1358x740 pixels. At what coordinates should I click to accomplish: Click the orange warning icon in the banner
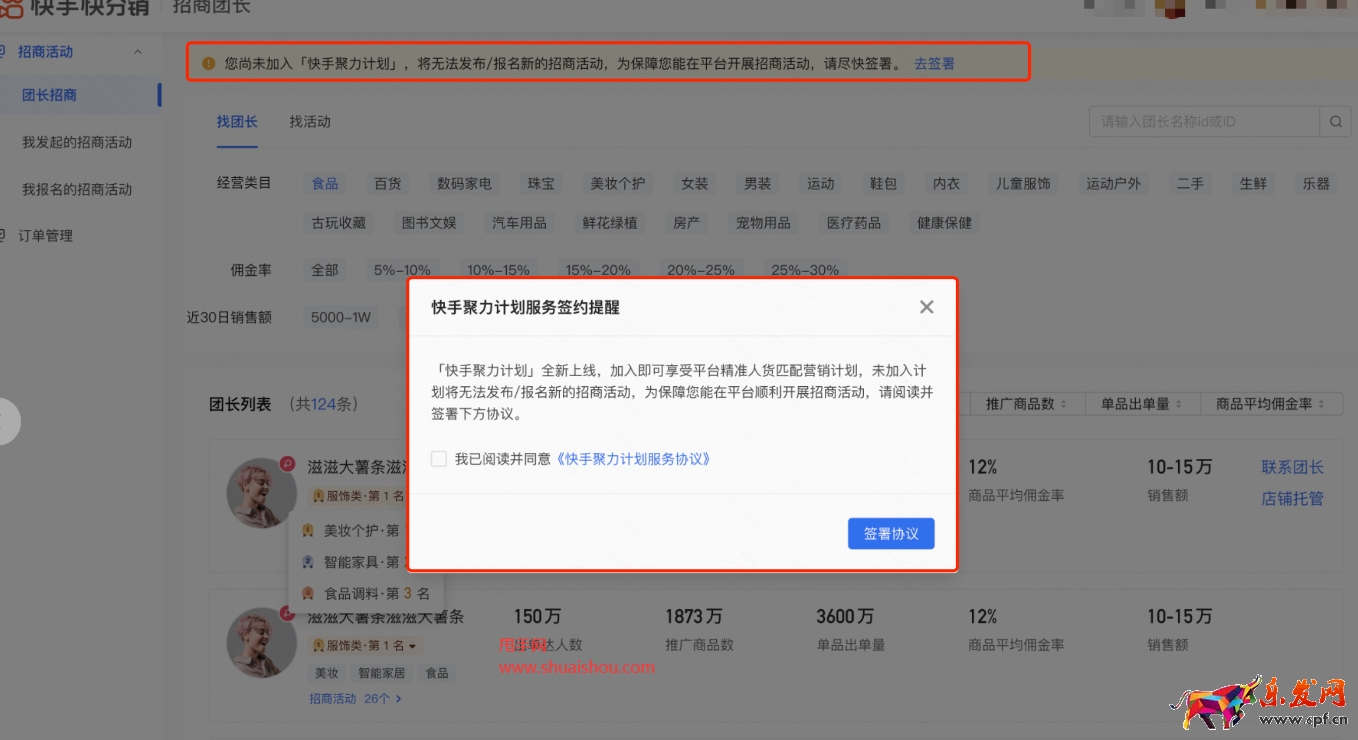pos(209,63)
